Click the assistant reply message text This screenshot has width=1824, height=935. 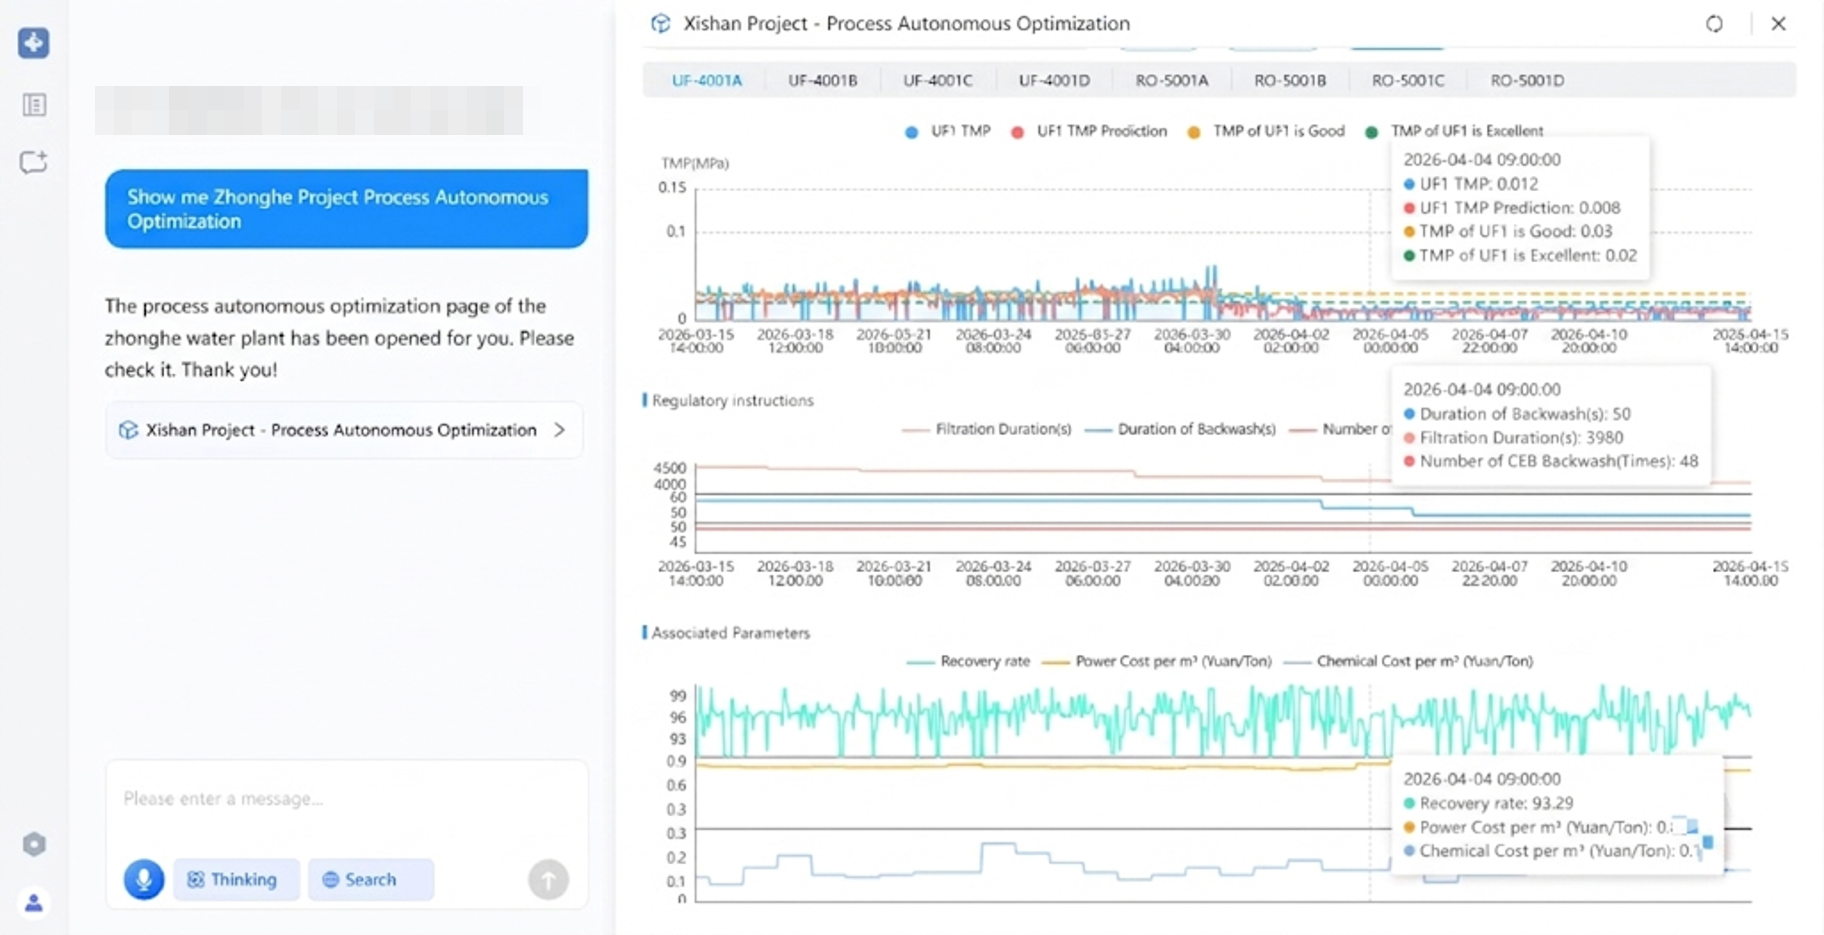point(340,338)
